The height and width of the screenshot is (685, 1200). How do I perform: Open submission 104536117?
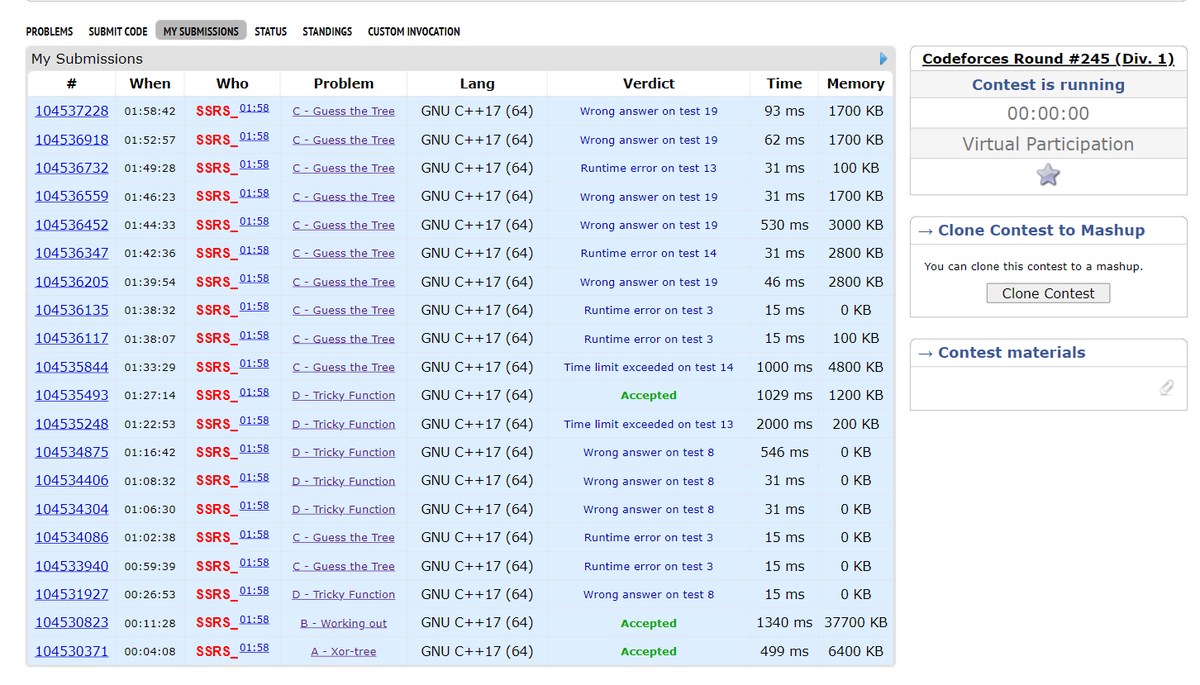(x=72, y=338)
